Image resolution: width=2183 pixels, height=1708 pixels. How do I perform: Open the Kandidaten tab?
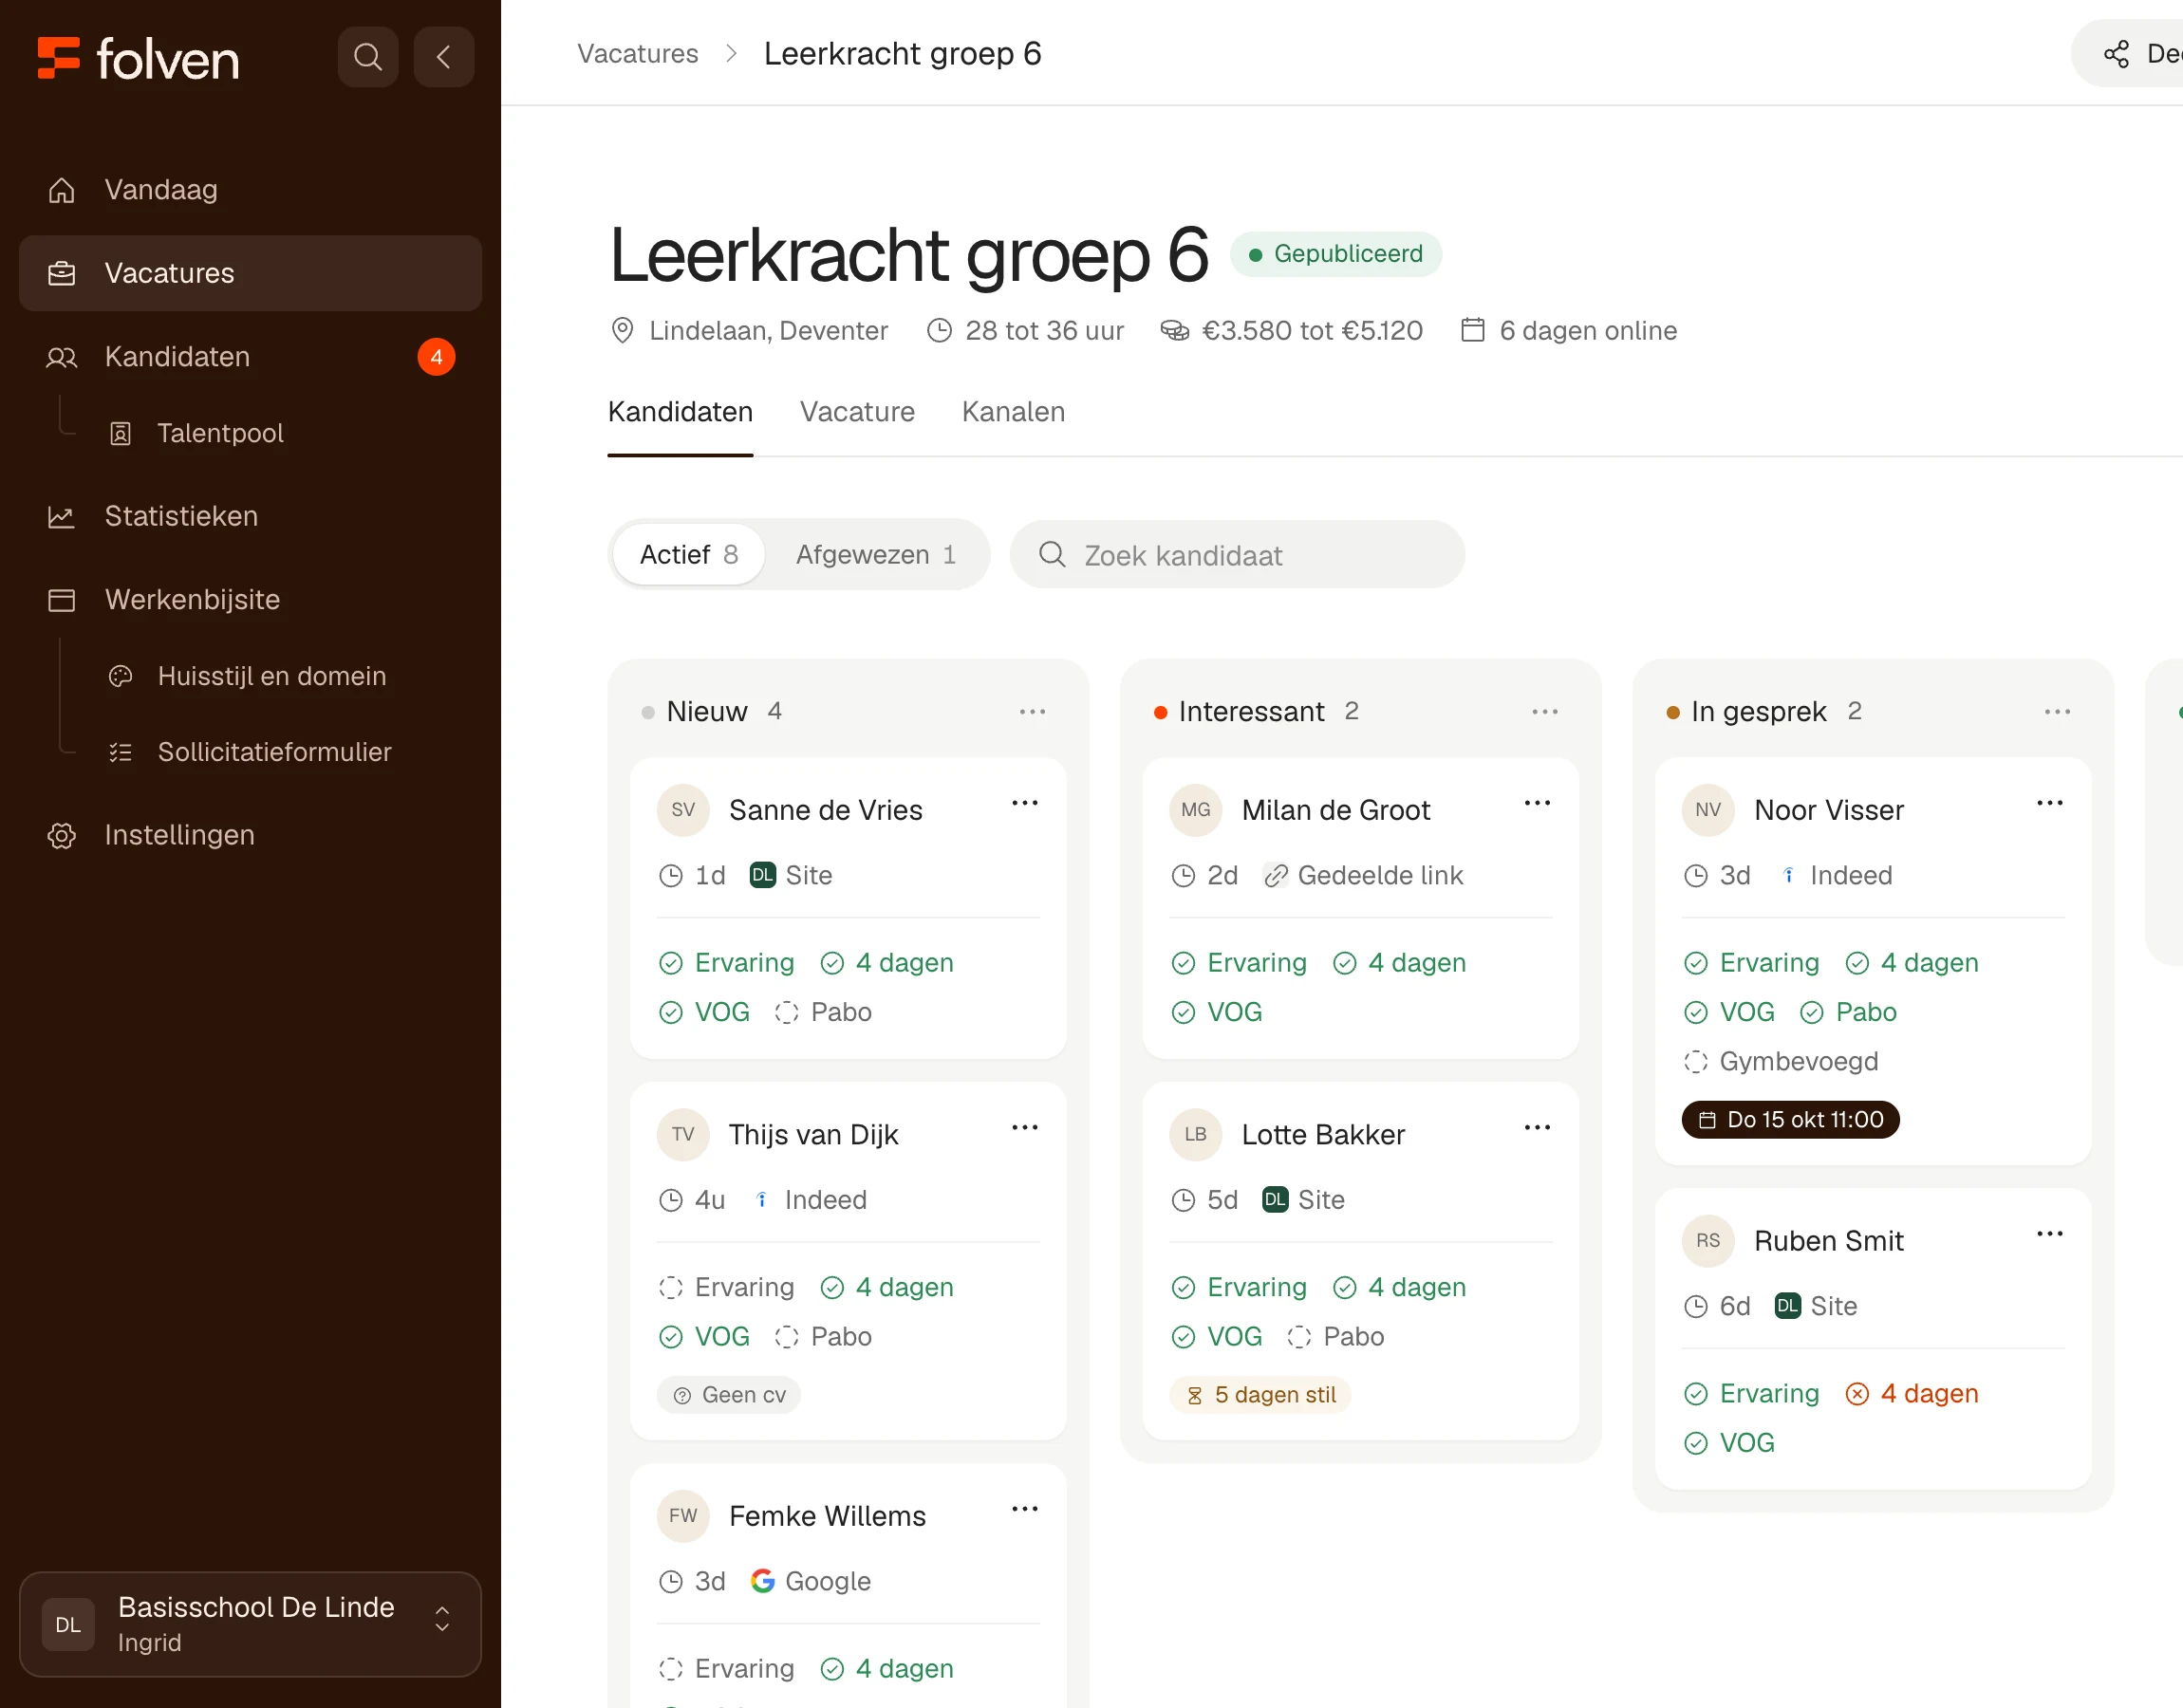click(x=680, y=412)
